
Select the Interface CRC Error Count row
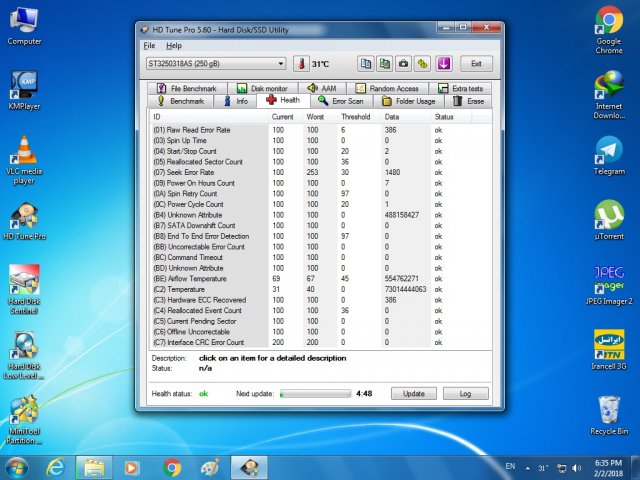tap(320, 342)
